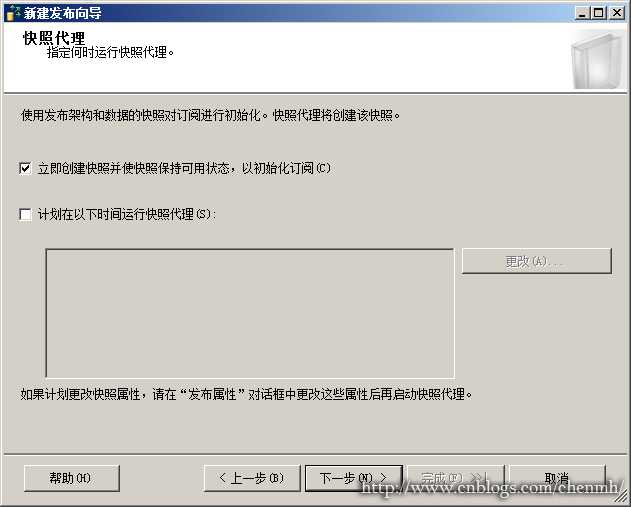Click the 新建发布向导 title bar text

click(62, 13)
